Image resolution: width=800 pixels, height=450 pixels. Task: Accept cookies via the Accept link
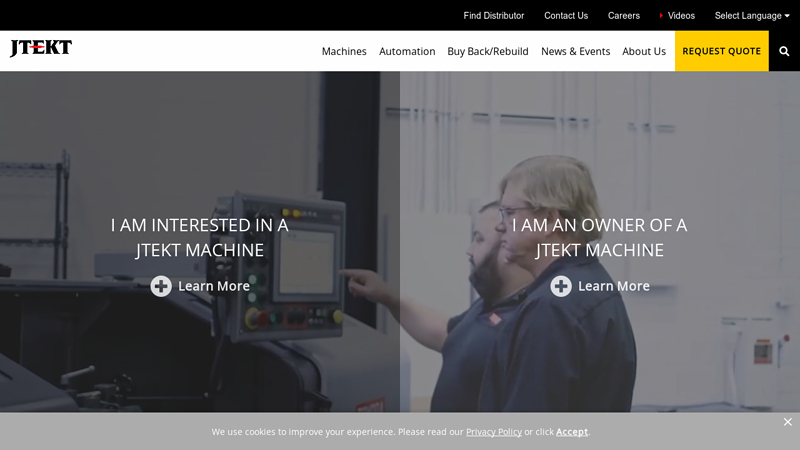(572, 432)
